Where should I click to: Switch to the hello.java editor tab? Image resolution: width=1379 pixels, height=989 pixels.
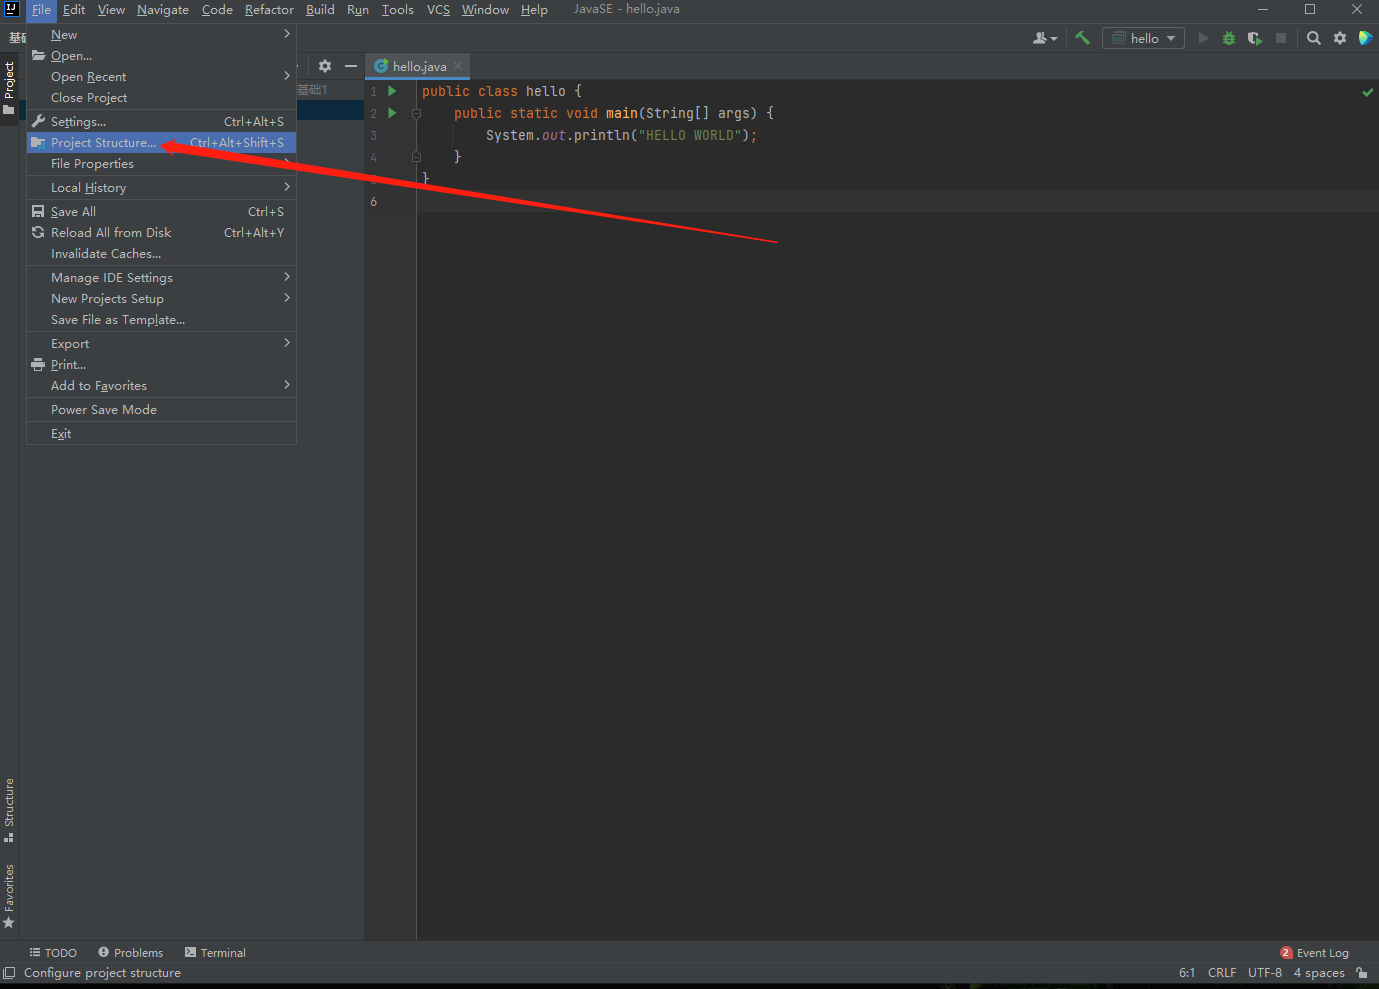tap(419, 66)
